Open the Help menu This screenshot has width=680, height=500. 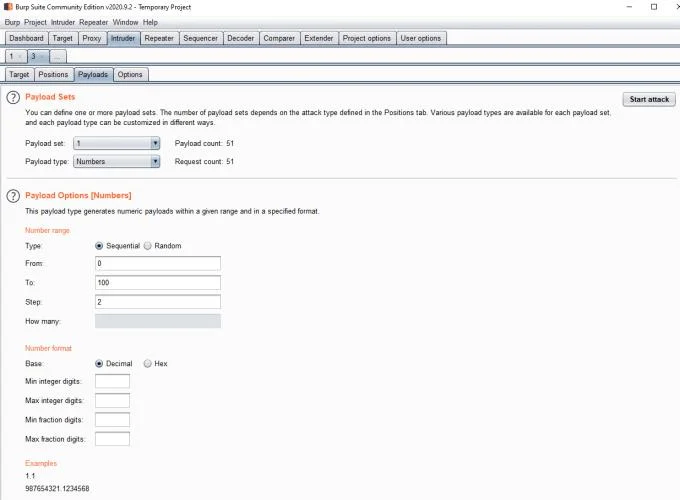(150, 22)
